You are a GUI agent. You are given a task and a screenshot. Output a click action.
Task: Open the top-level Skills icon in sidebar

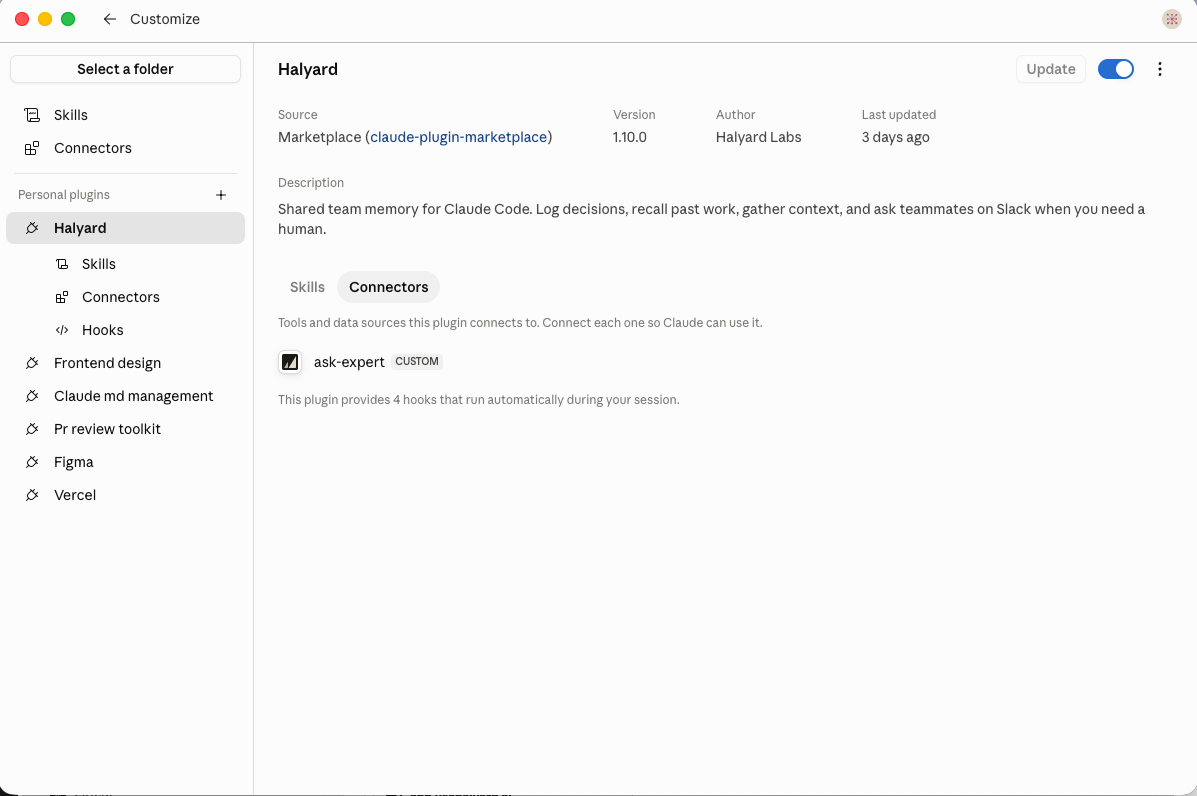click(x=32, y=115)
